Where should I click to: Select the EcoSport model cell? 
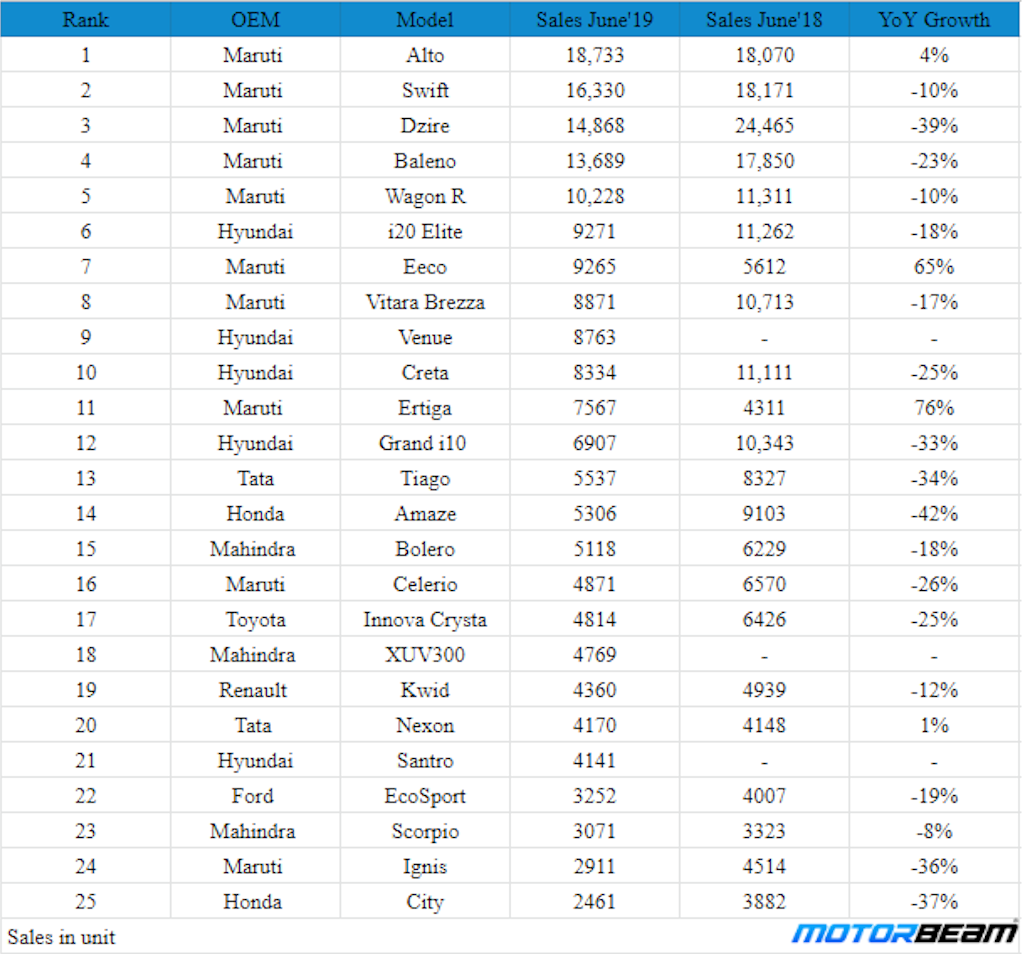click(x=425, y=795)
